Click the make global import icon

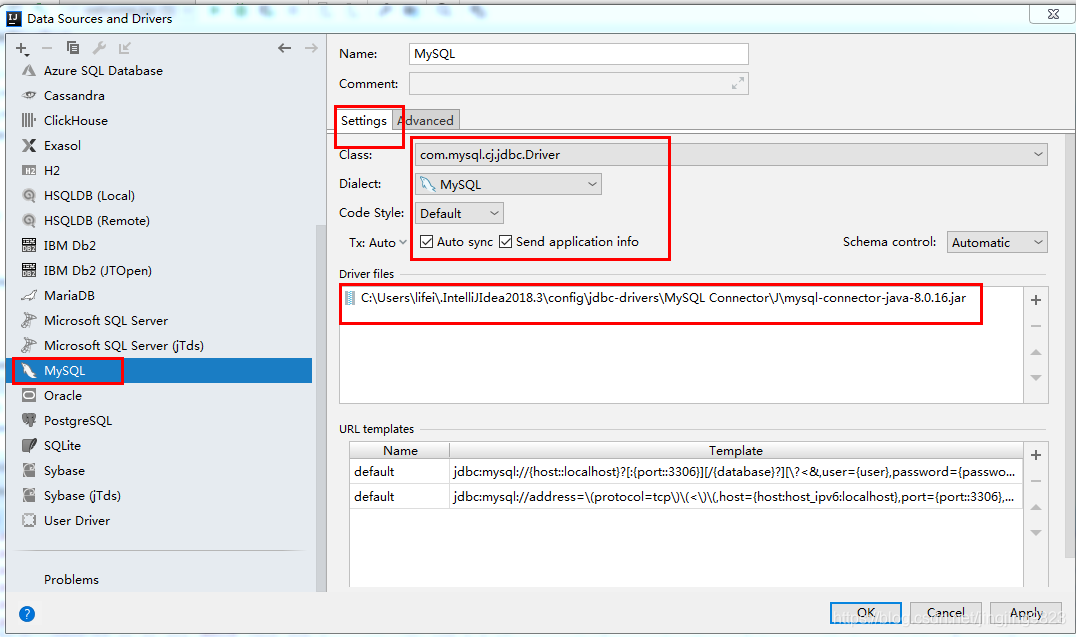[124, 47]
